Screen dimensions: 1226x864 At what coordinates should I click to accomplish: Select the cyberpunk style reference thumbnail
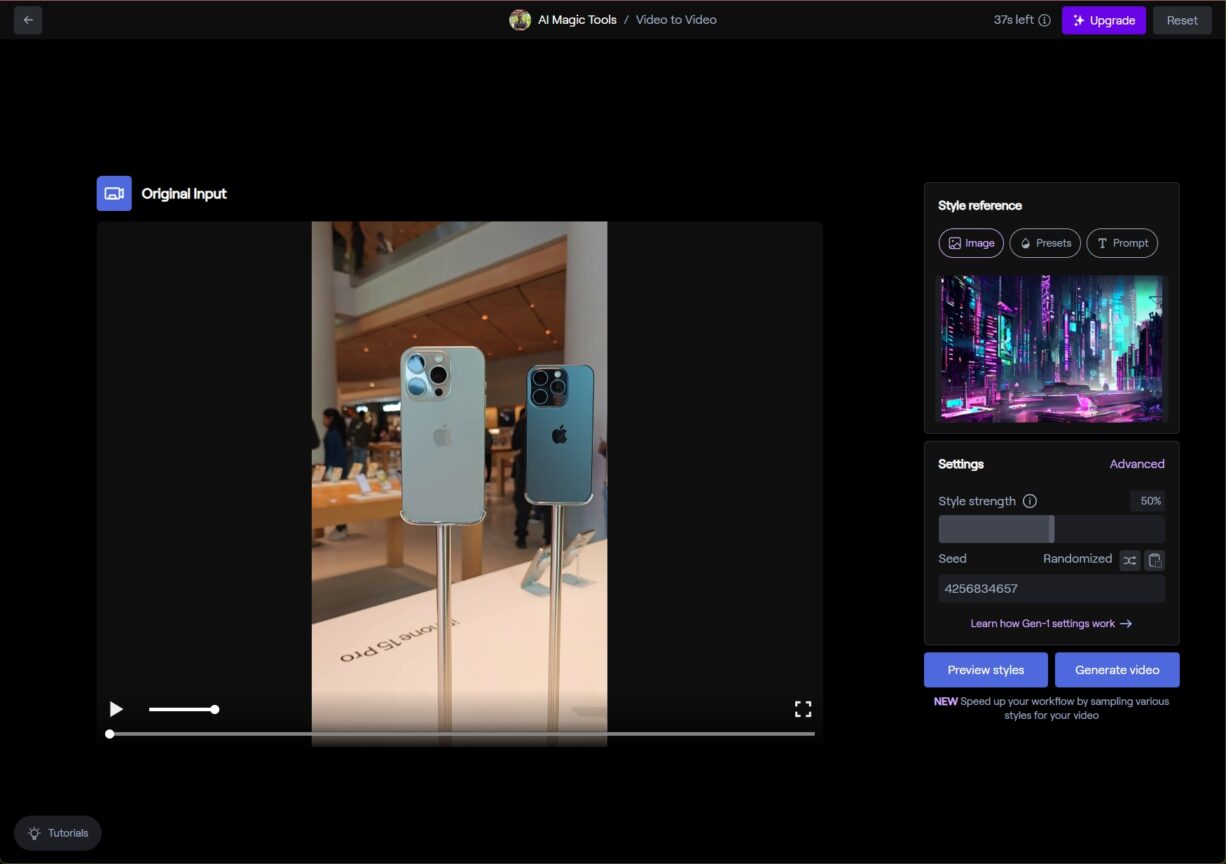[x=1051, y=348]
